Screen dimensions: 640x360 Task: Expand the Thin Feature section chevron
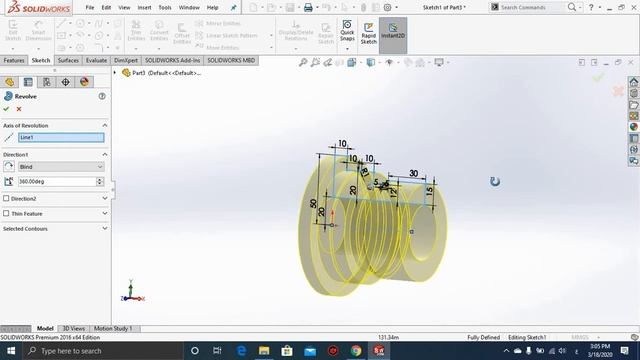click(105, 213)
